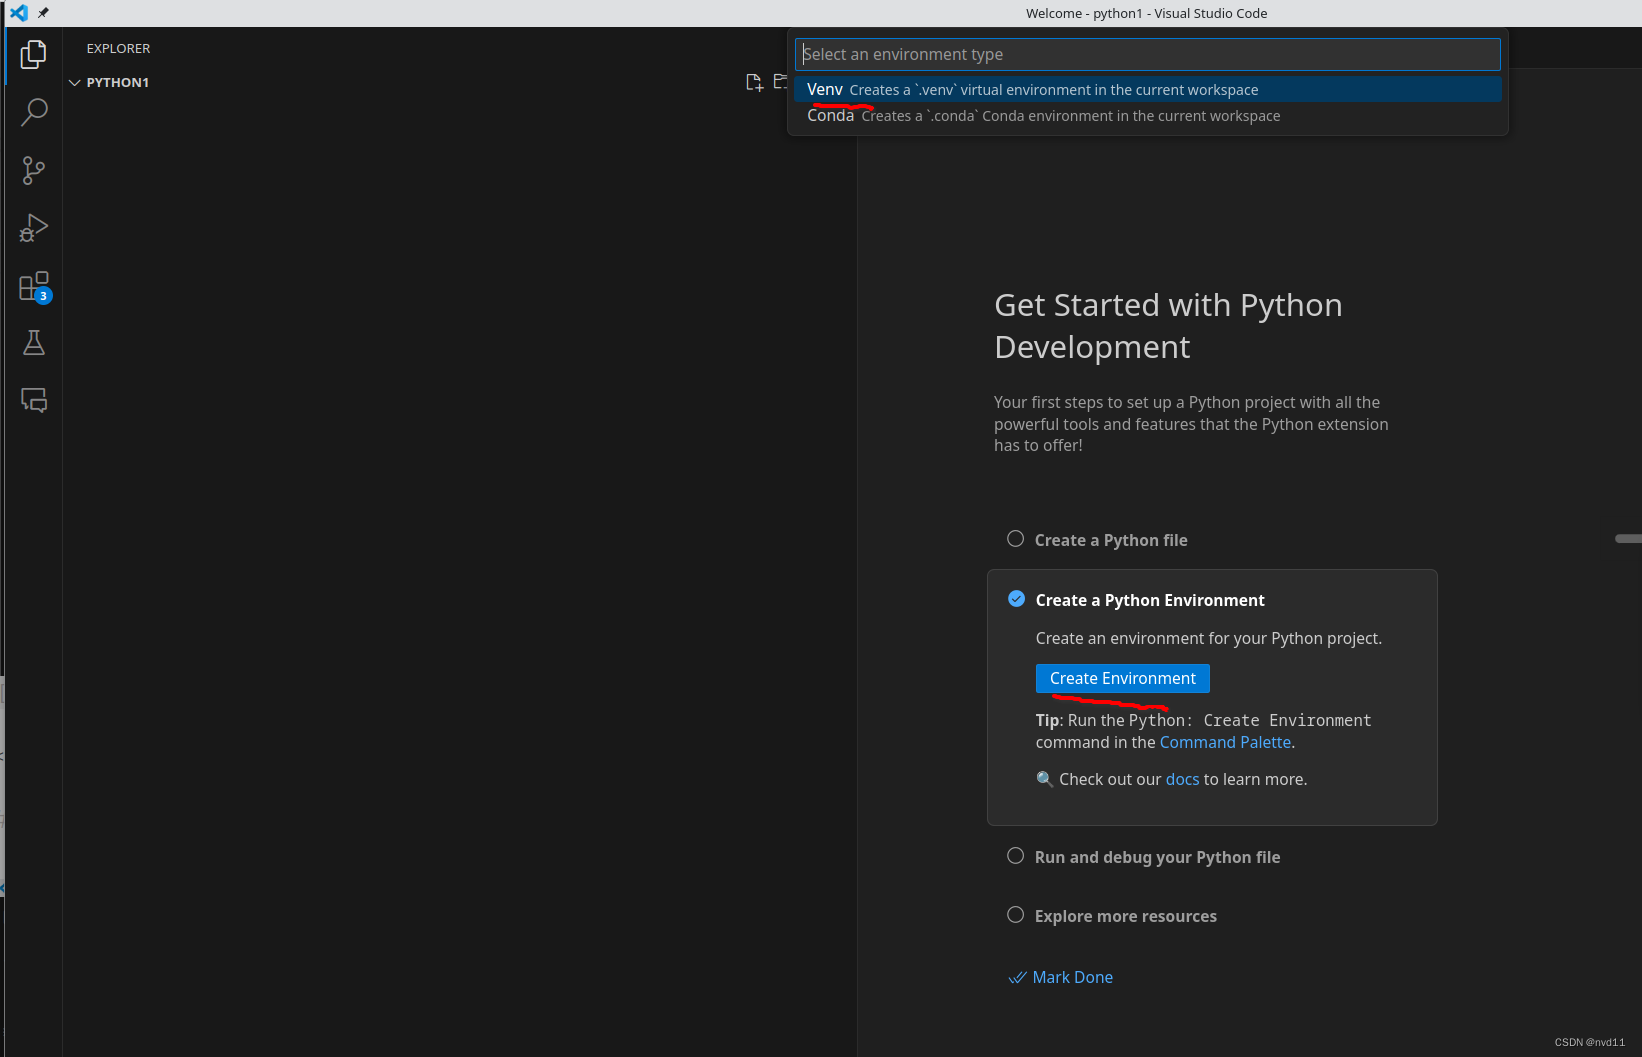Click the pin icon in title bar
1642x1057 pixels.
click(x=43, y=13)
